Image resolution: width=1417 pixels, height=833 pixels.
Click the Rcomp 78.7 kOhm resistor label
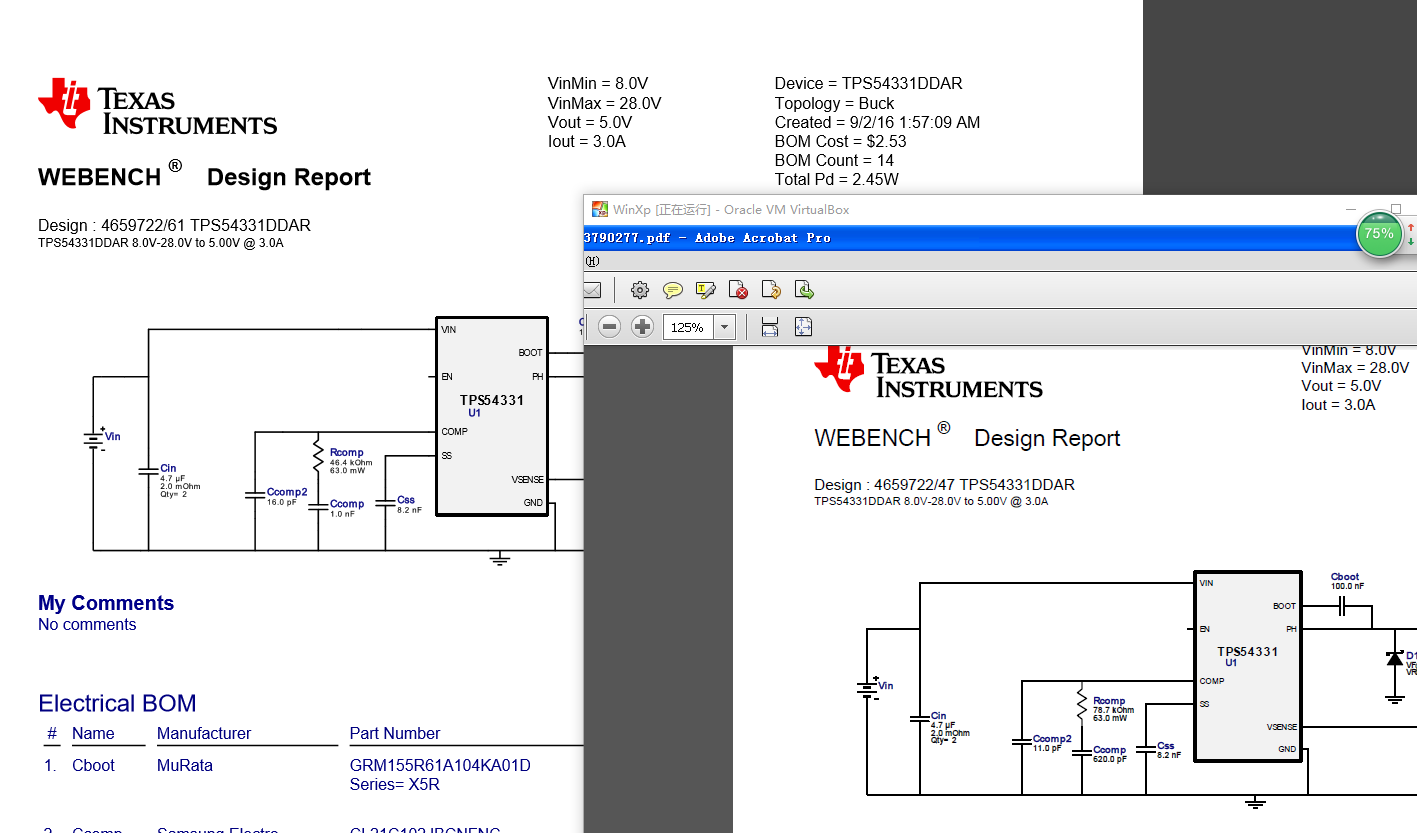1114,709
